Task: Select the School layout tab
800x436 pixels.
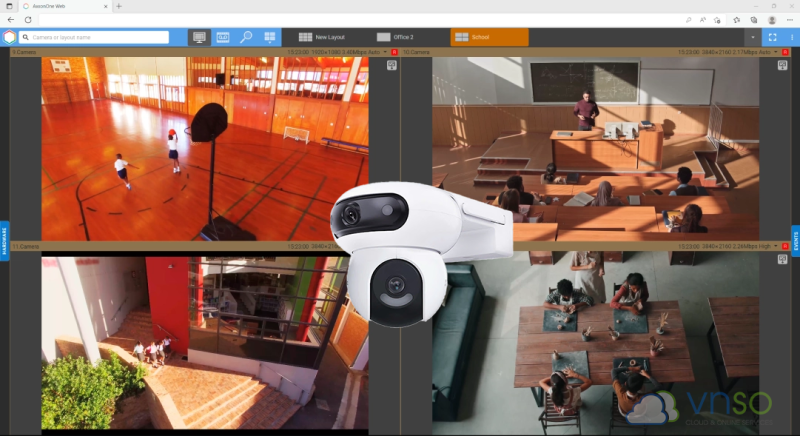Action: click(x=489, y=37)
